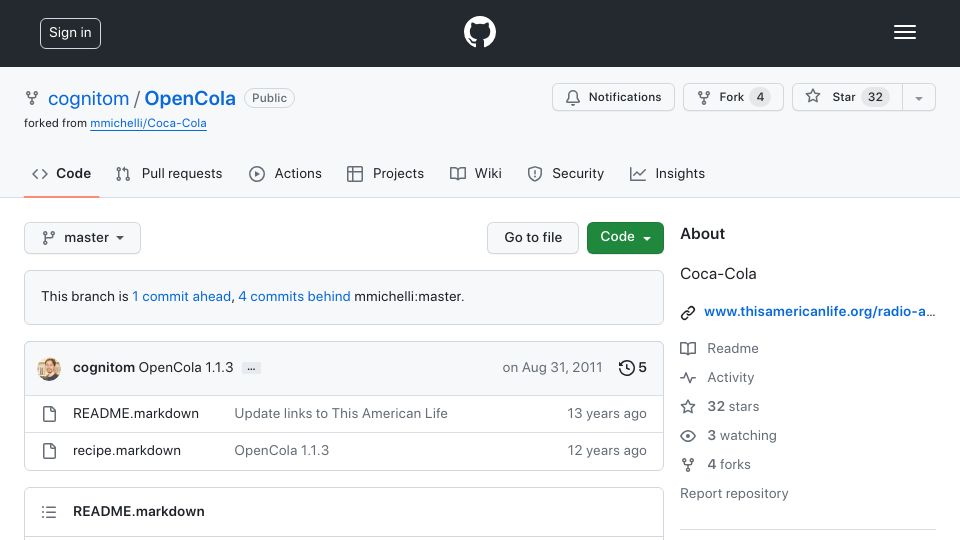Click the Public visibility badge
The width and height of the screenshot is (960, 540).
point(269,98)
